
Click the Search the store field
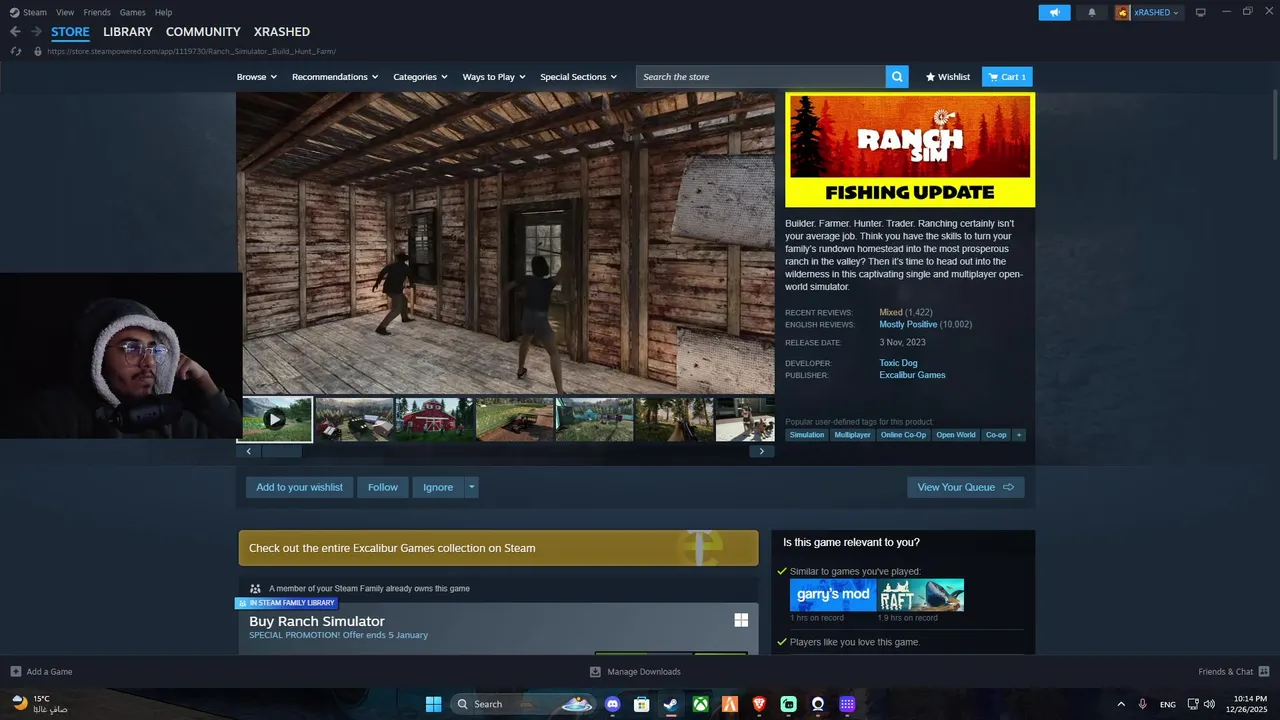point(761,77)
